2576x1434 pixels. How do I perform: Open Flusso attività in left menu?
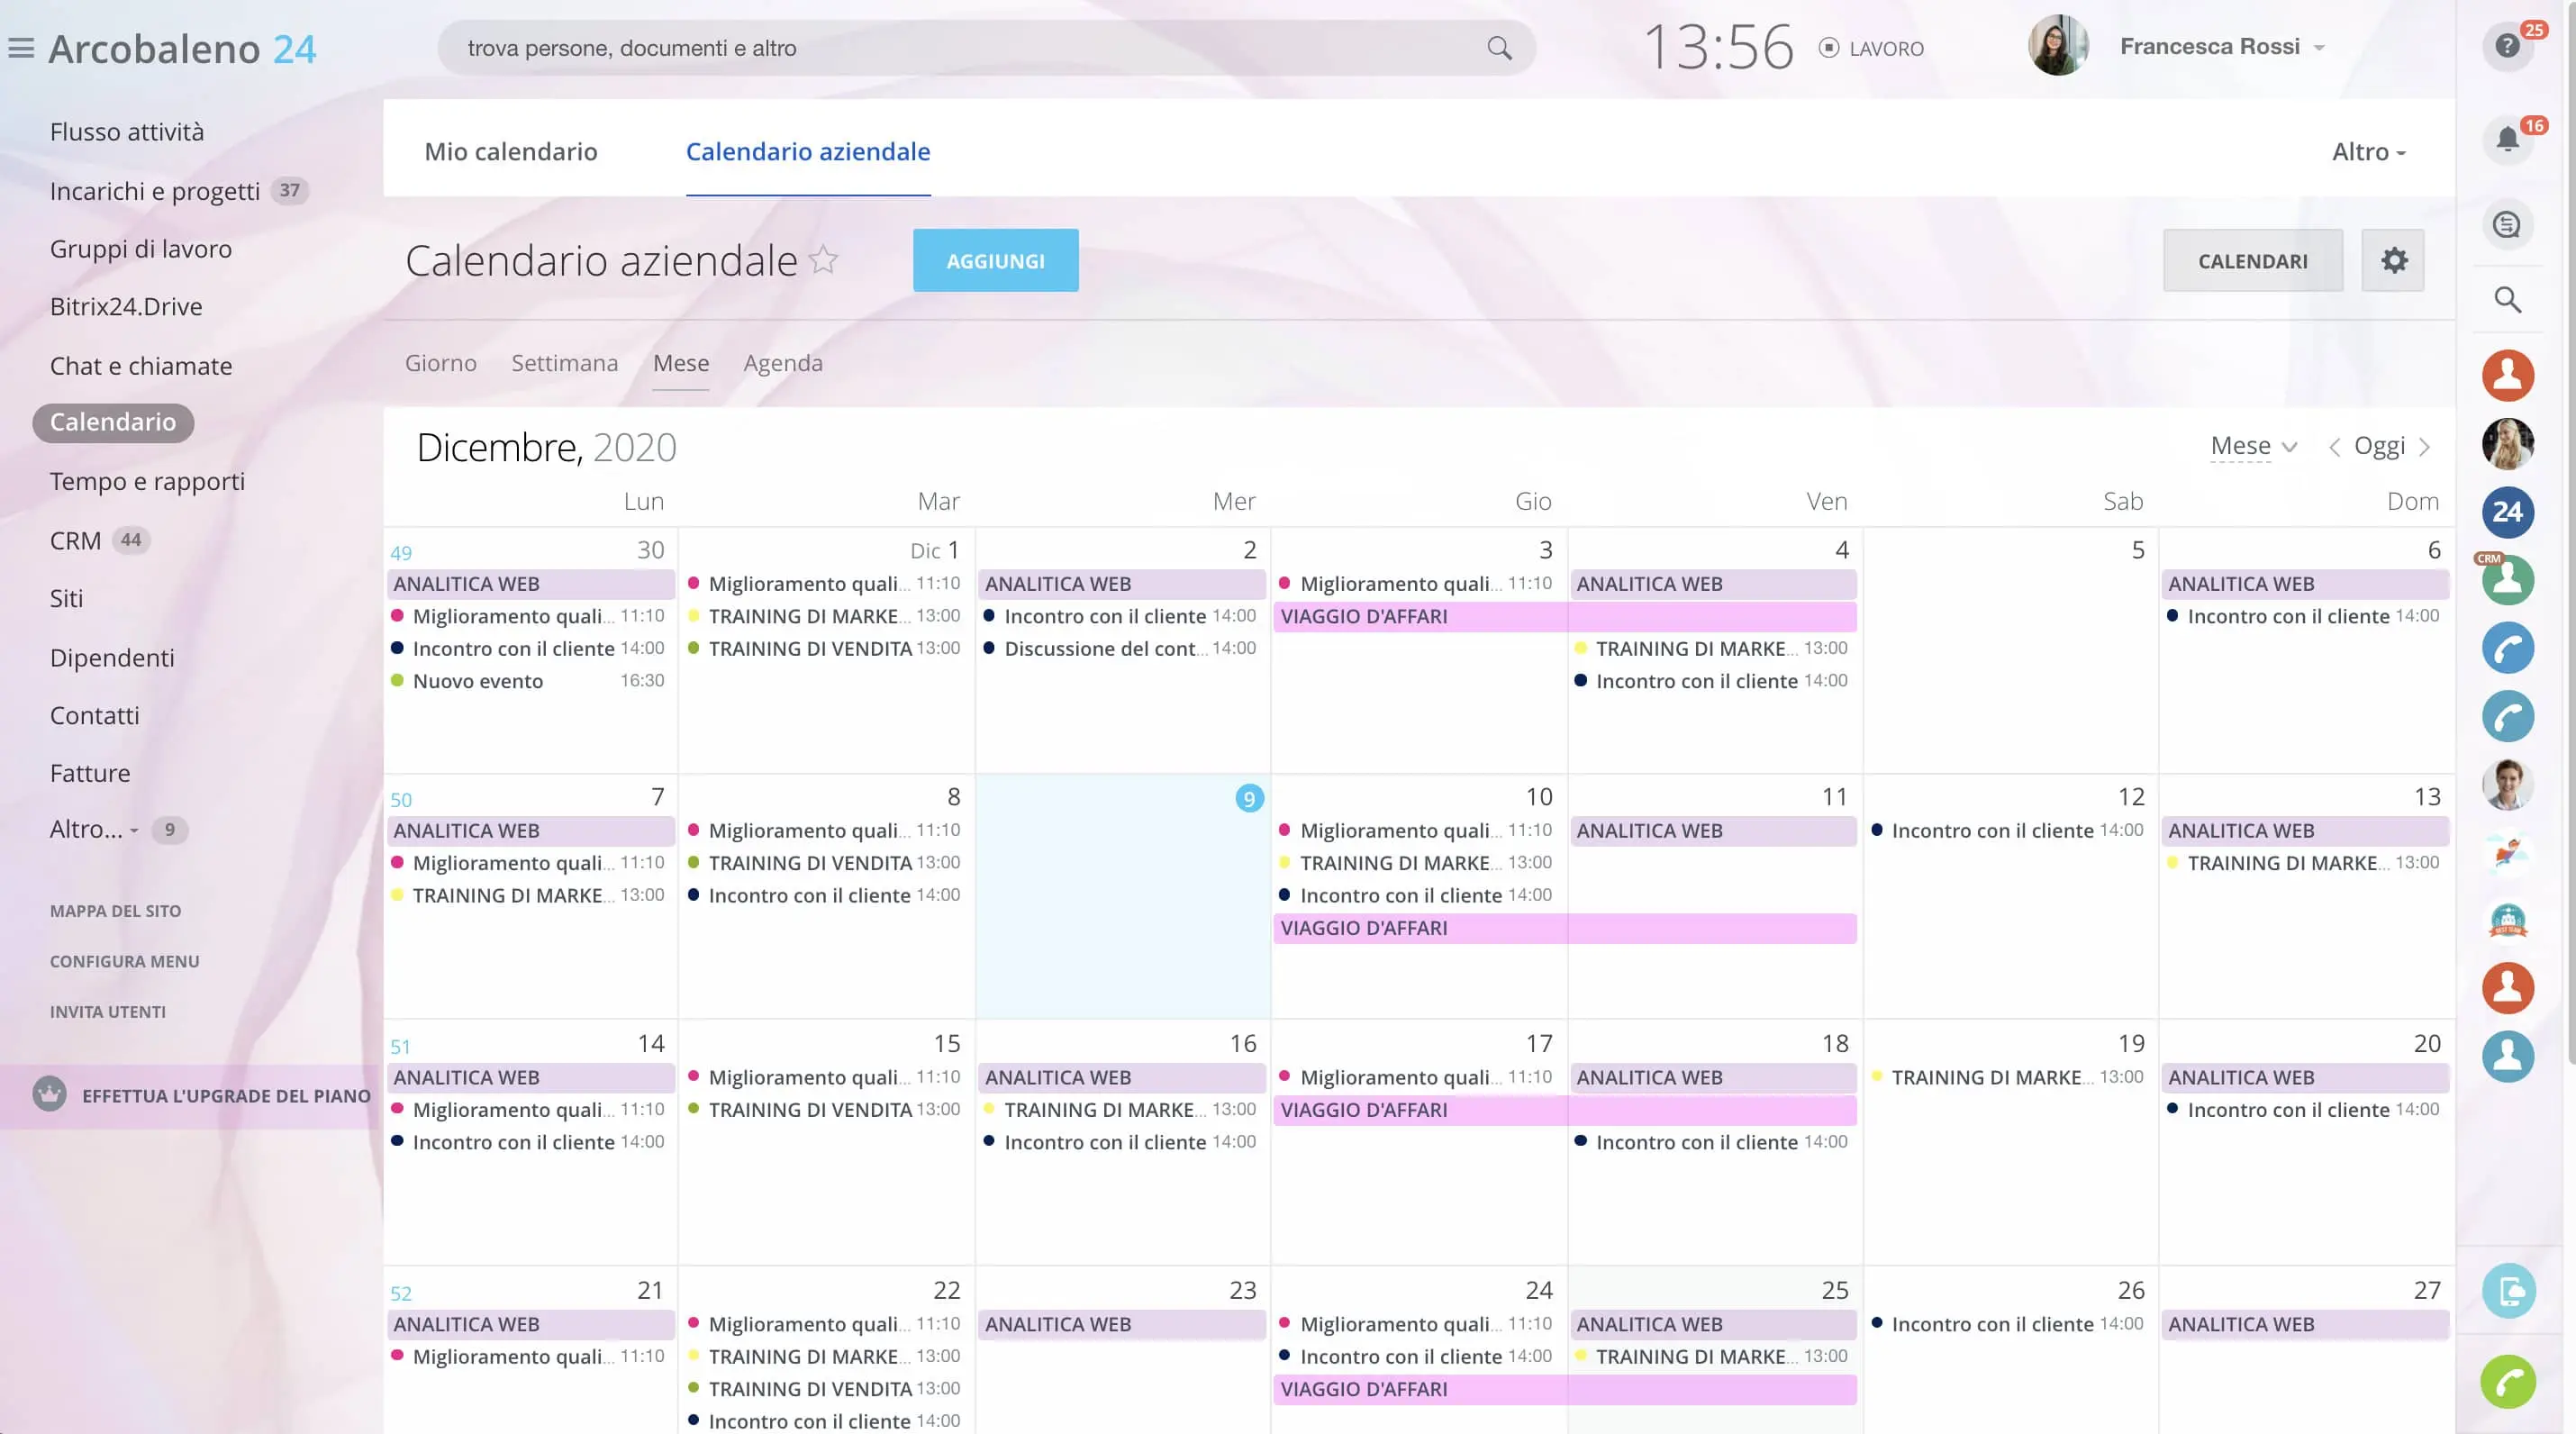[x=127, y=132]
